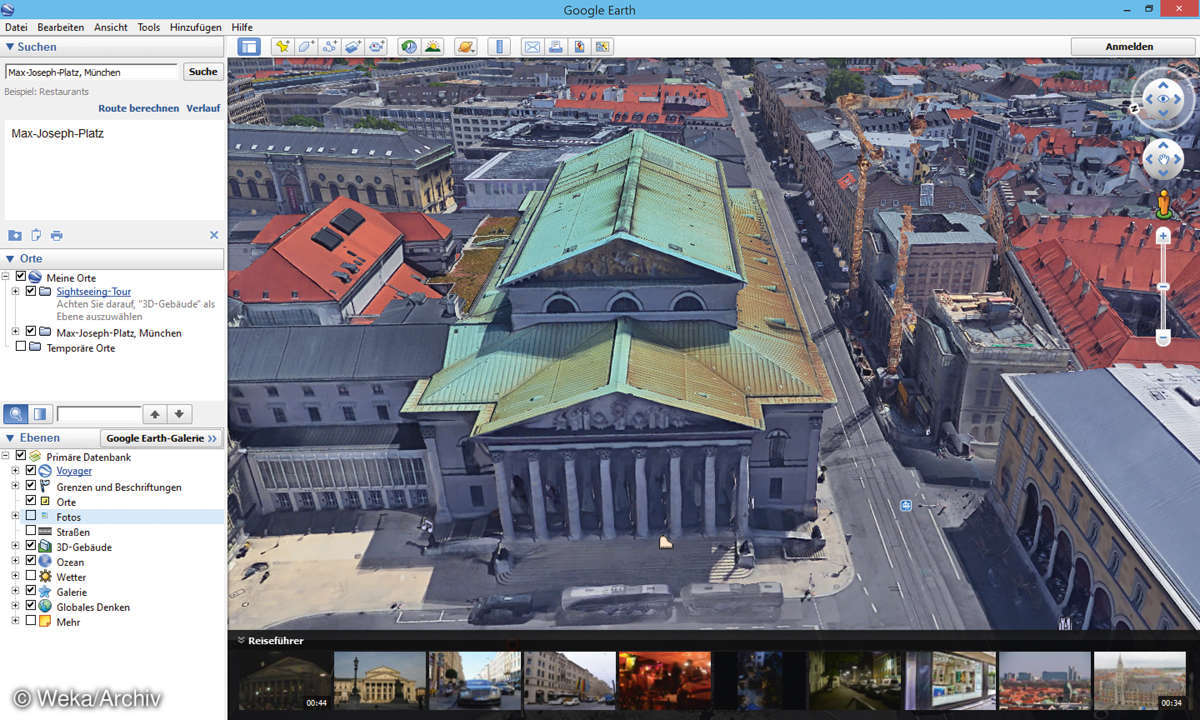
Task: Clear search results with the blue X
Action: coord(214,235)
